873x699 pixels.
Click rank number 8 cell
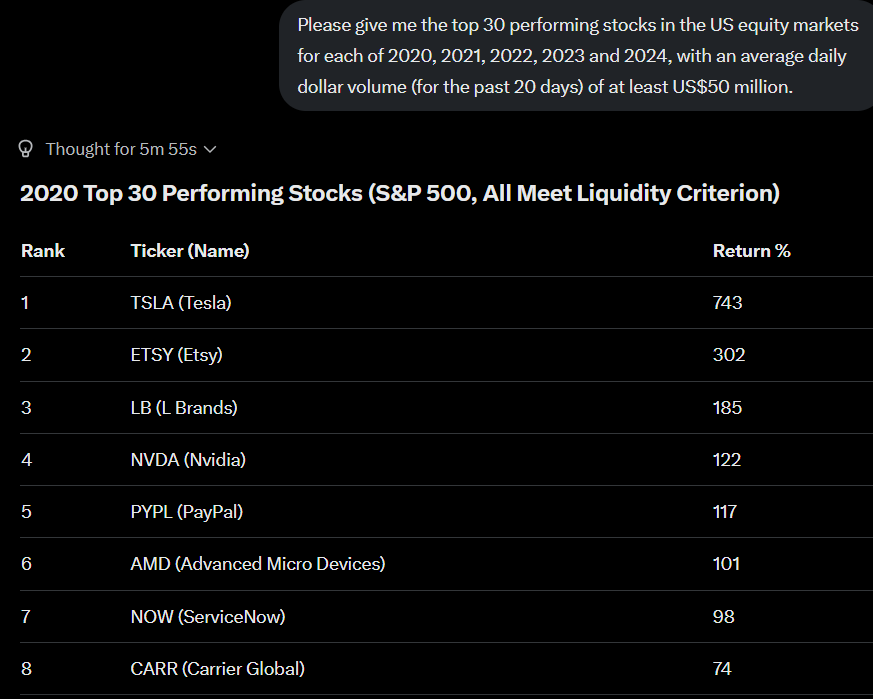(x=26, y=668)
